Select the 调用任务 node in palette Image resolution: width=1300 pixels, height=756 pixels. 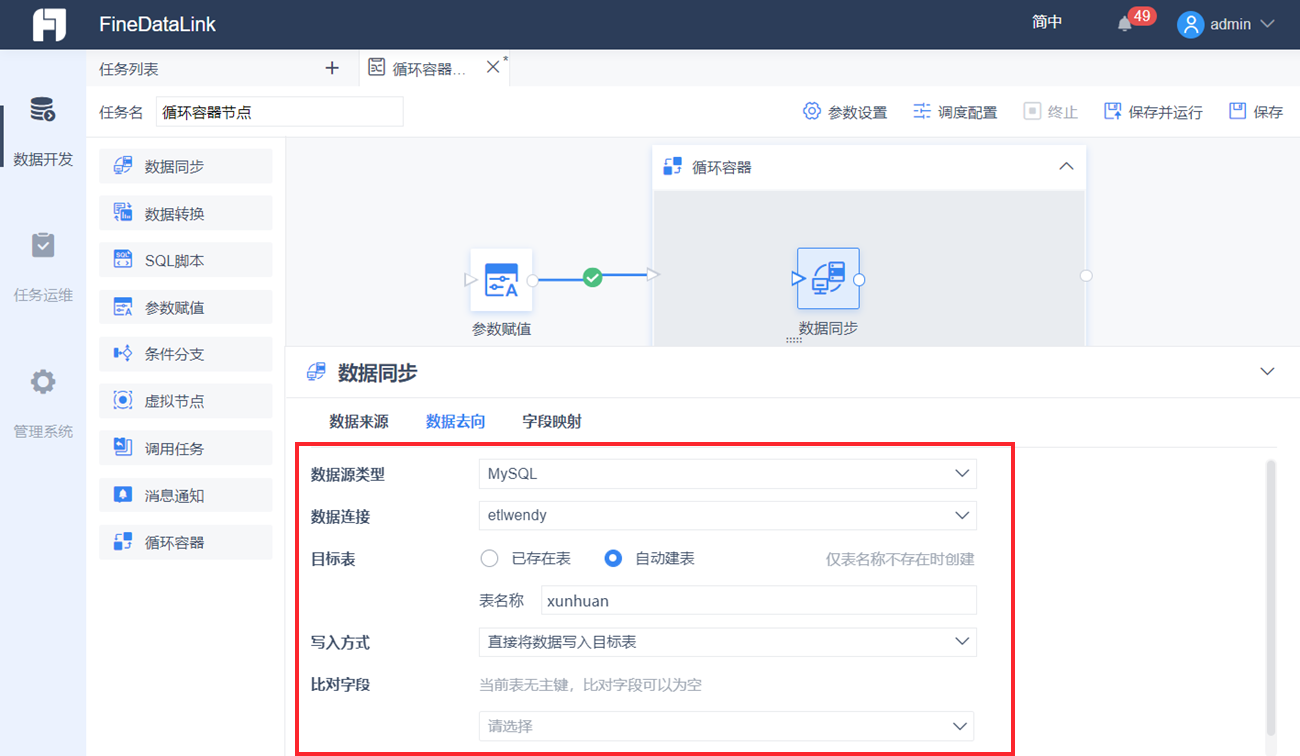186,448
